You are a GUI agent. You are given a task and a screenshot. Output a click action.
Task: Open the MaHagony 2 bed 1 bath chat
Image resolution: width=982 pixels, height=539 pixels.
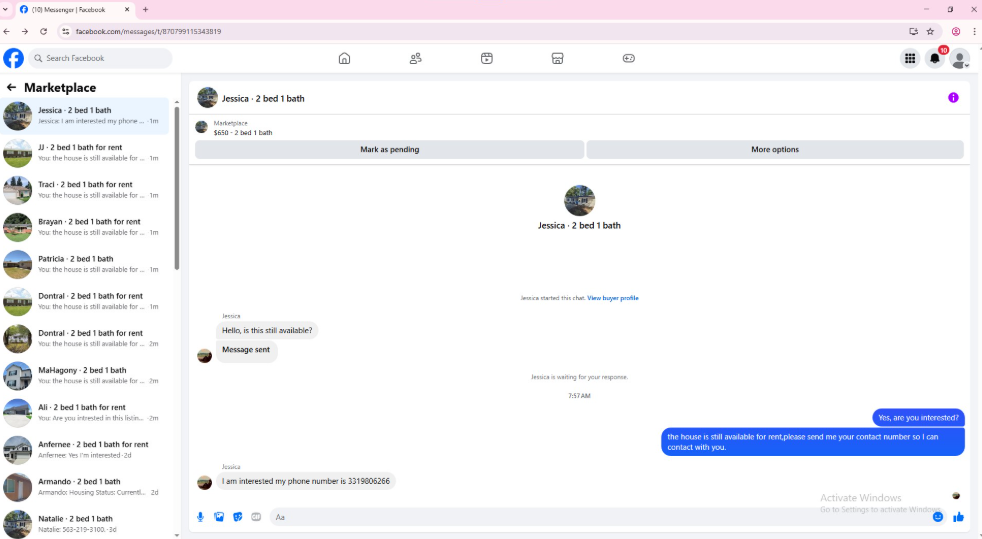tap(85, 376)
